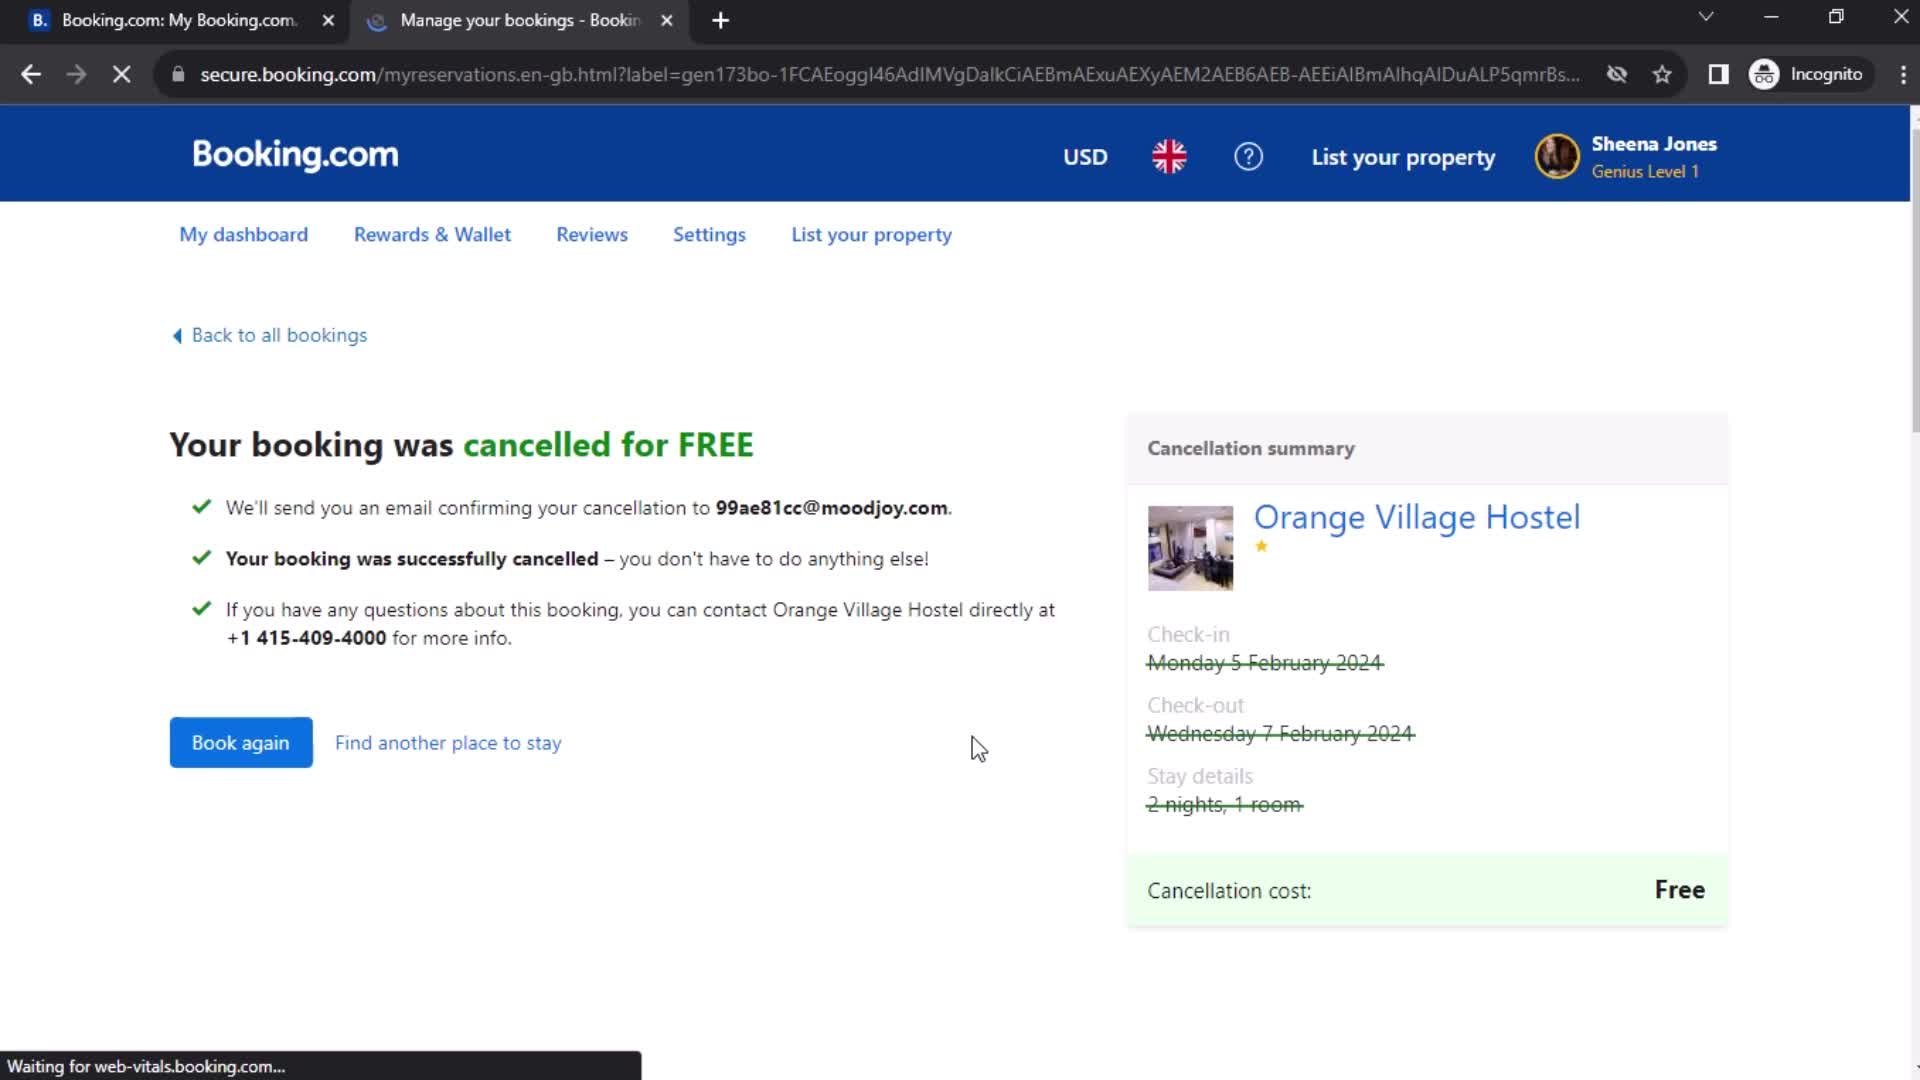Image resolution: width=1920 pixels, height=1080 pixels.
Task: Click the Orange Village Hostel thumbnail
Action: (x=1190, y=548)
